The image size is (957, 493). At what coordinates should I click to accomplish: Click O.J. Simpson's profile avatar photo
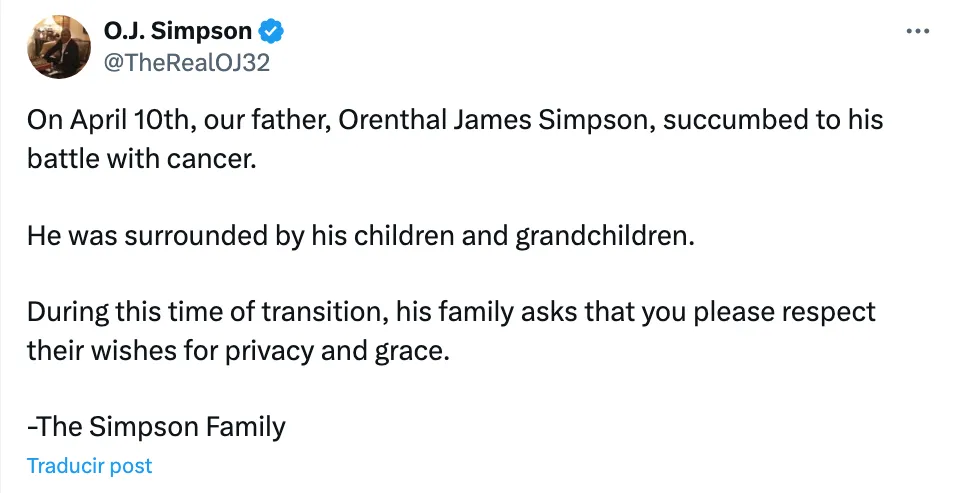pos(59,47)
